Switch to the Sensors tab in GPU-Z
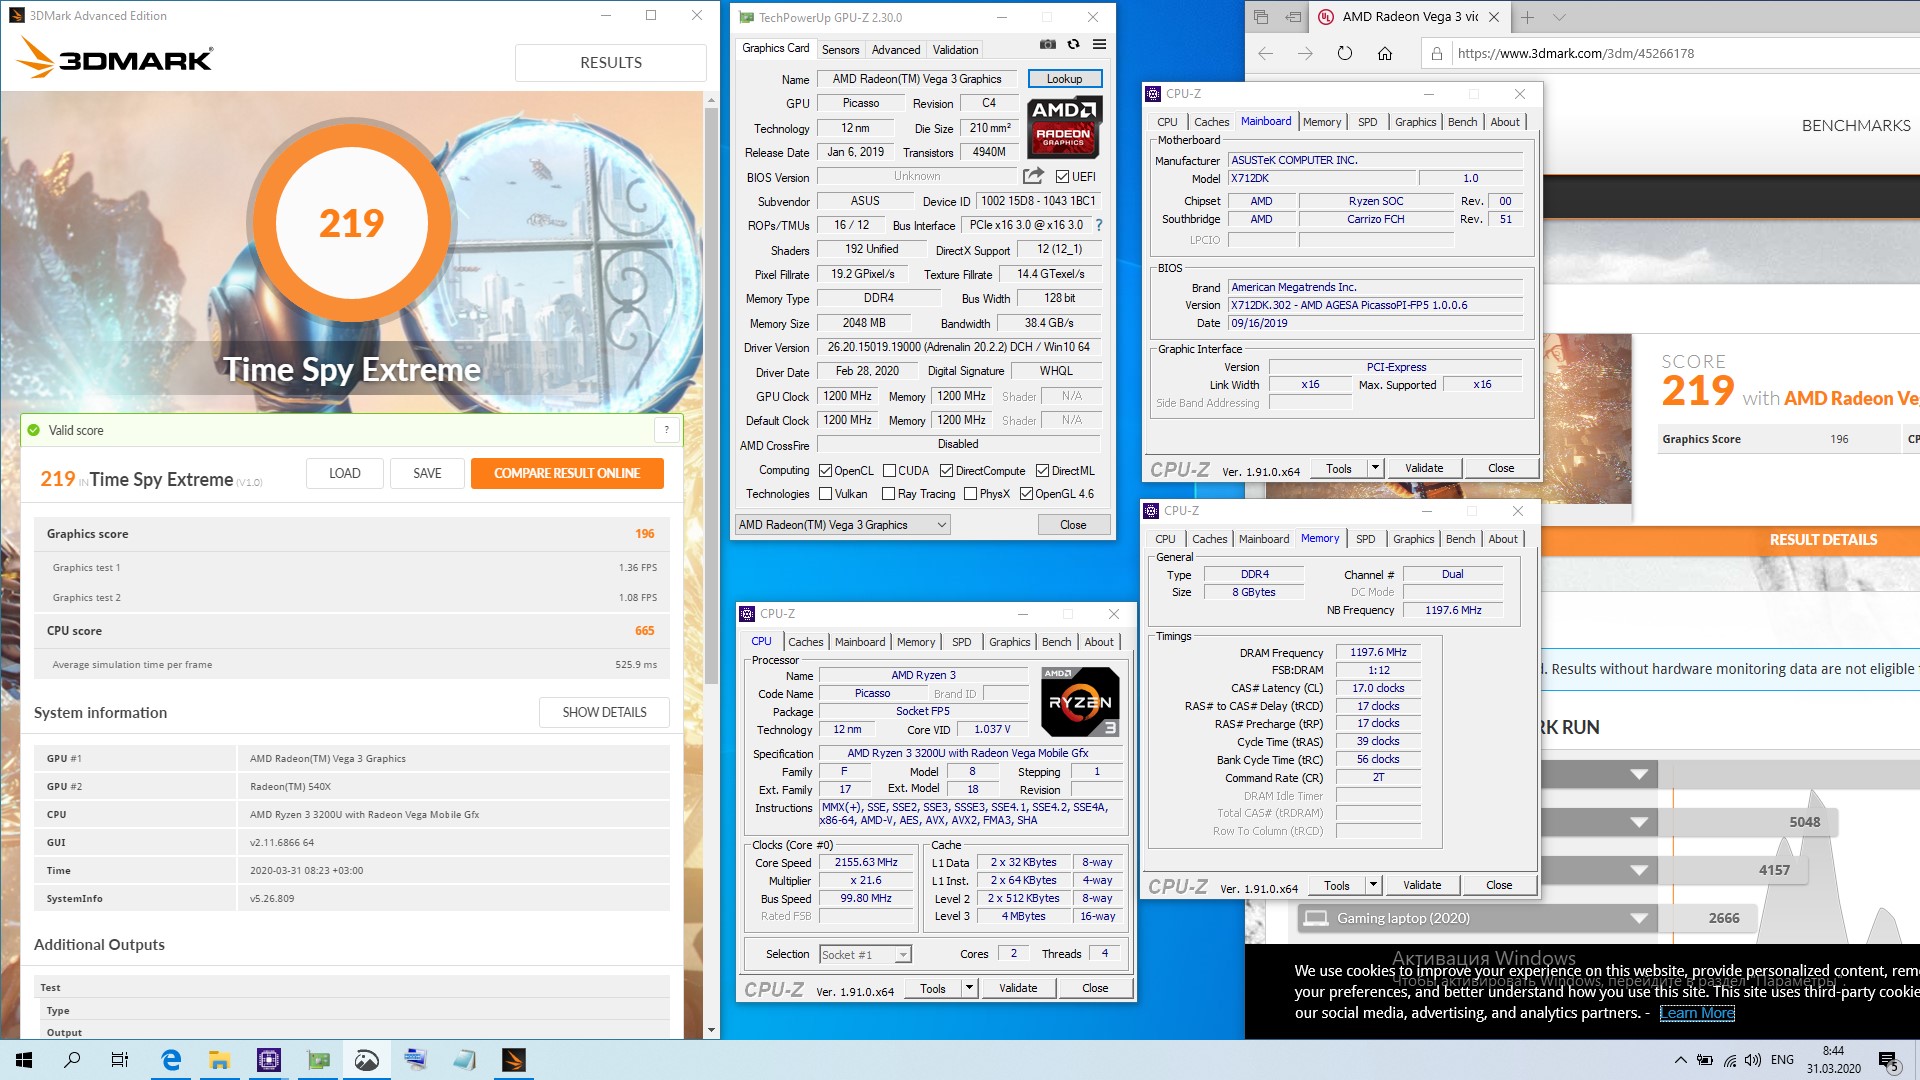This screenshot has width=1920, height=1080. tap(840, 49)
